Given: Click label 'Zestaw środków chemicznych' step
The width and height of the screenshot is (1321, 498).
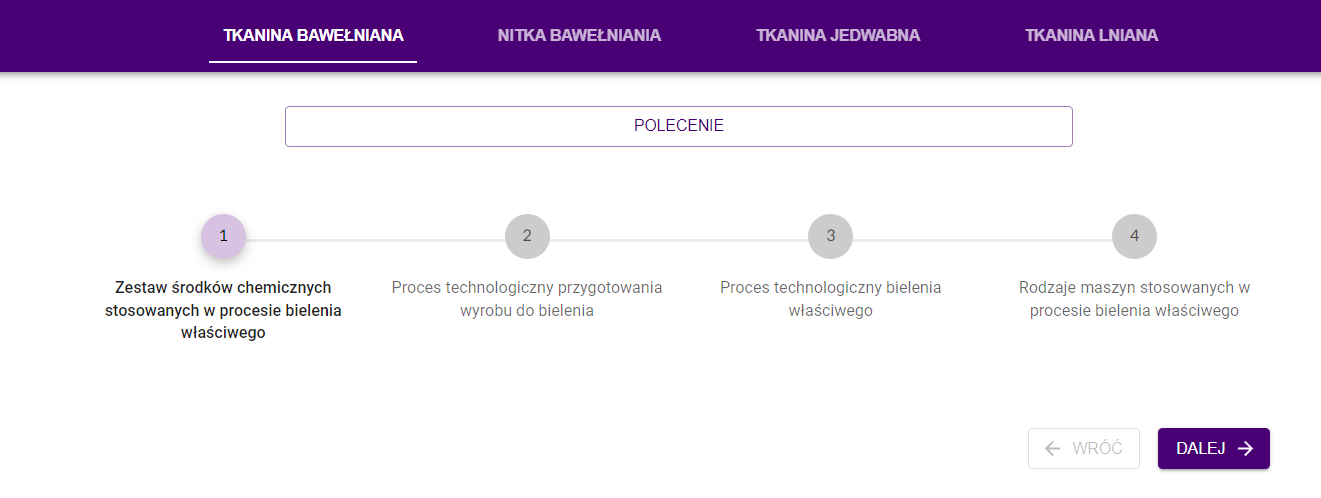Looking at the screenshot, I should click(x=223, y=310).
